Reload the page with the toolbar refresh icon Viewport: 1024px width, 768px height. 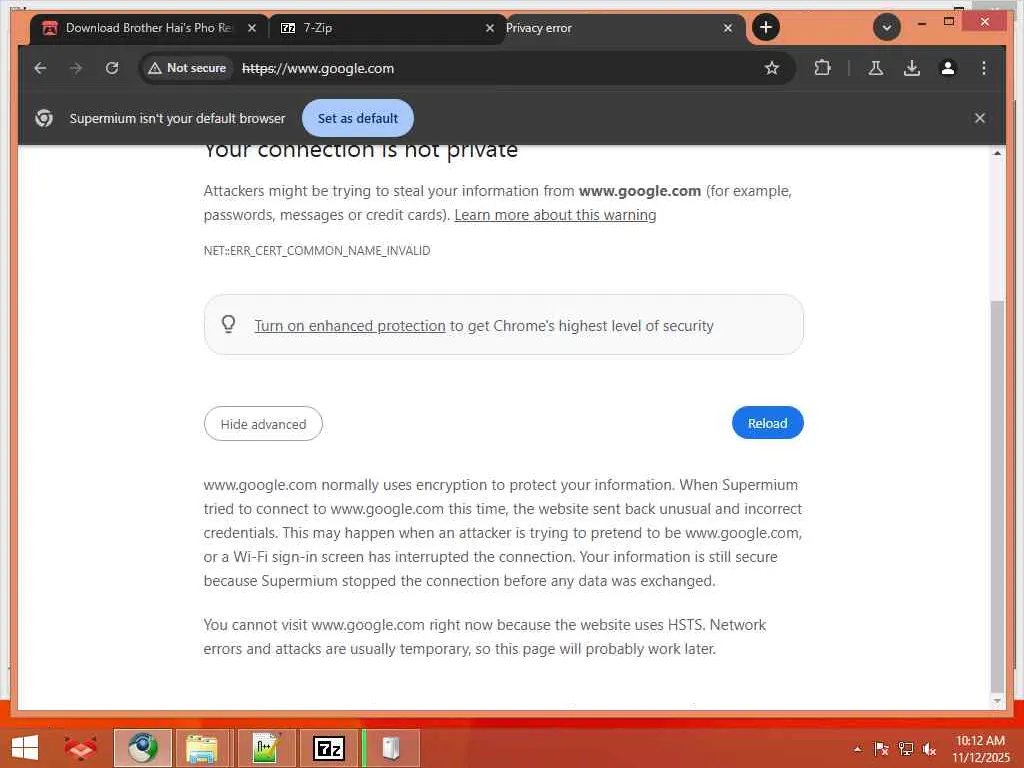[x=112, y=68]
